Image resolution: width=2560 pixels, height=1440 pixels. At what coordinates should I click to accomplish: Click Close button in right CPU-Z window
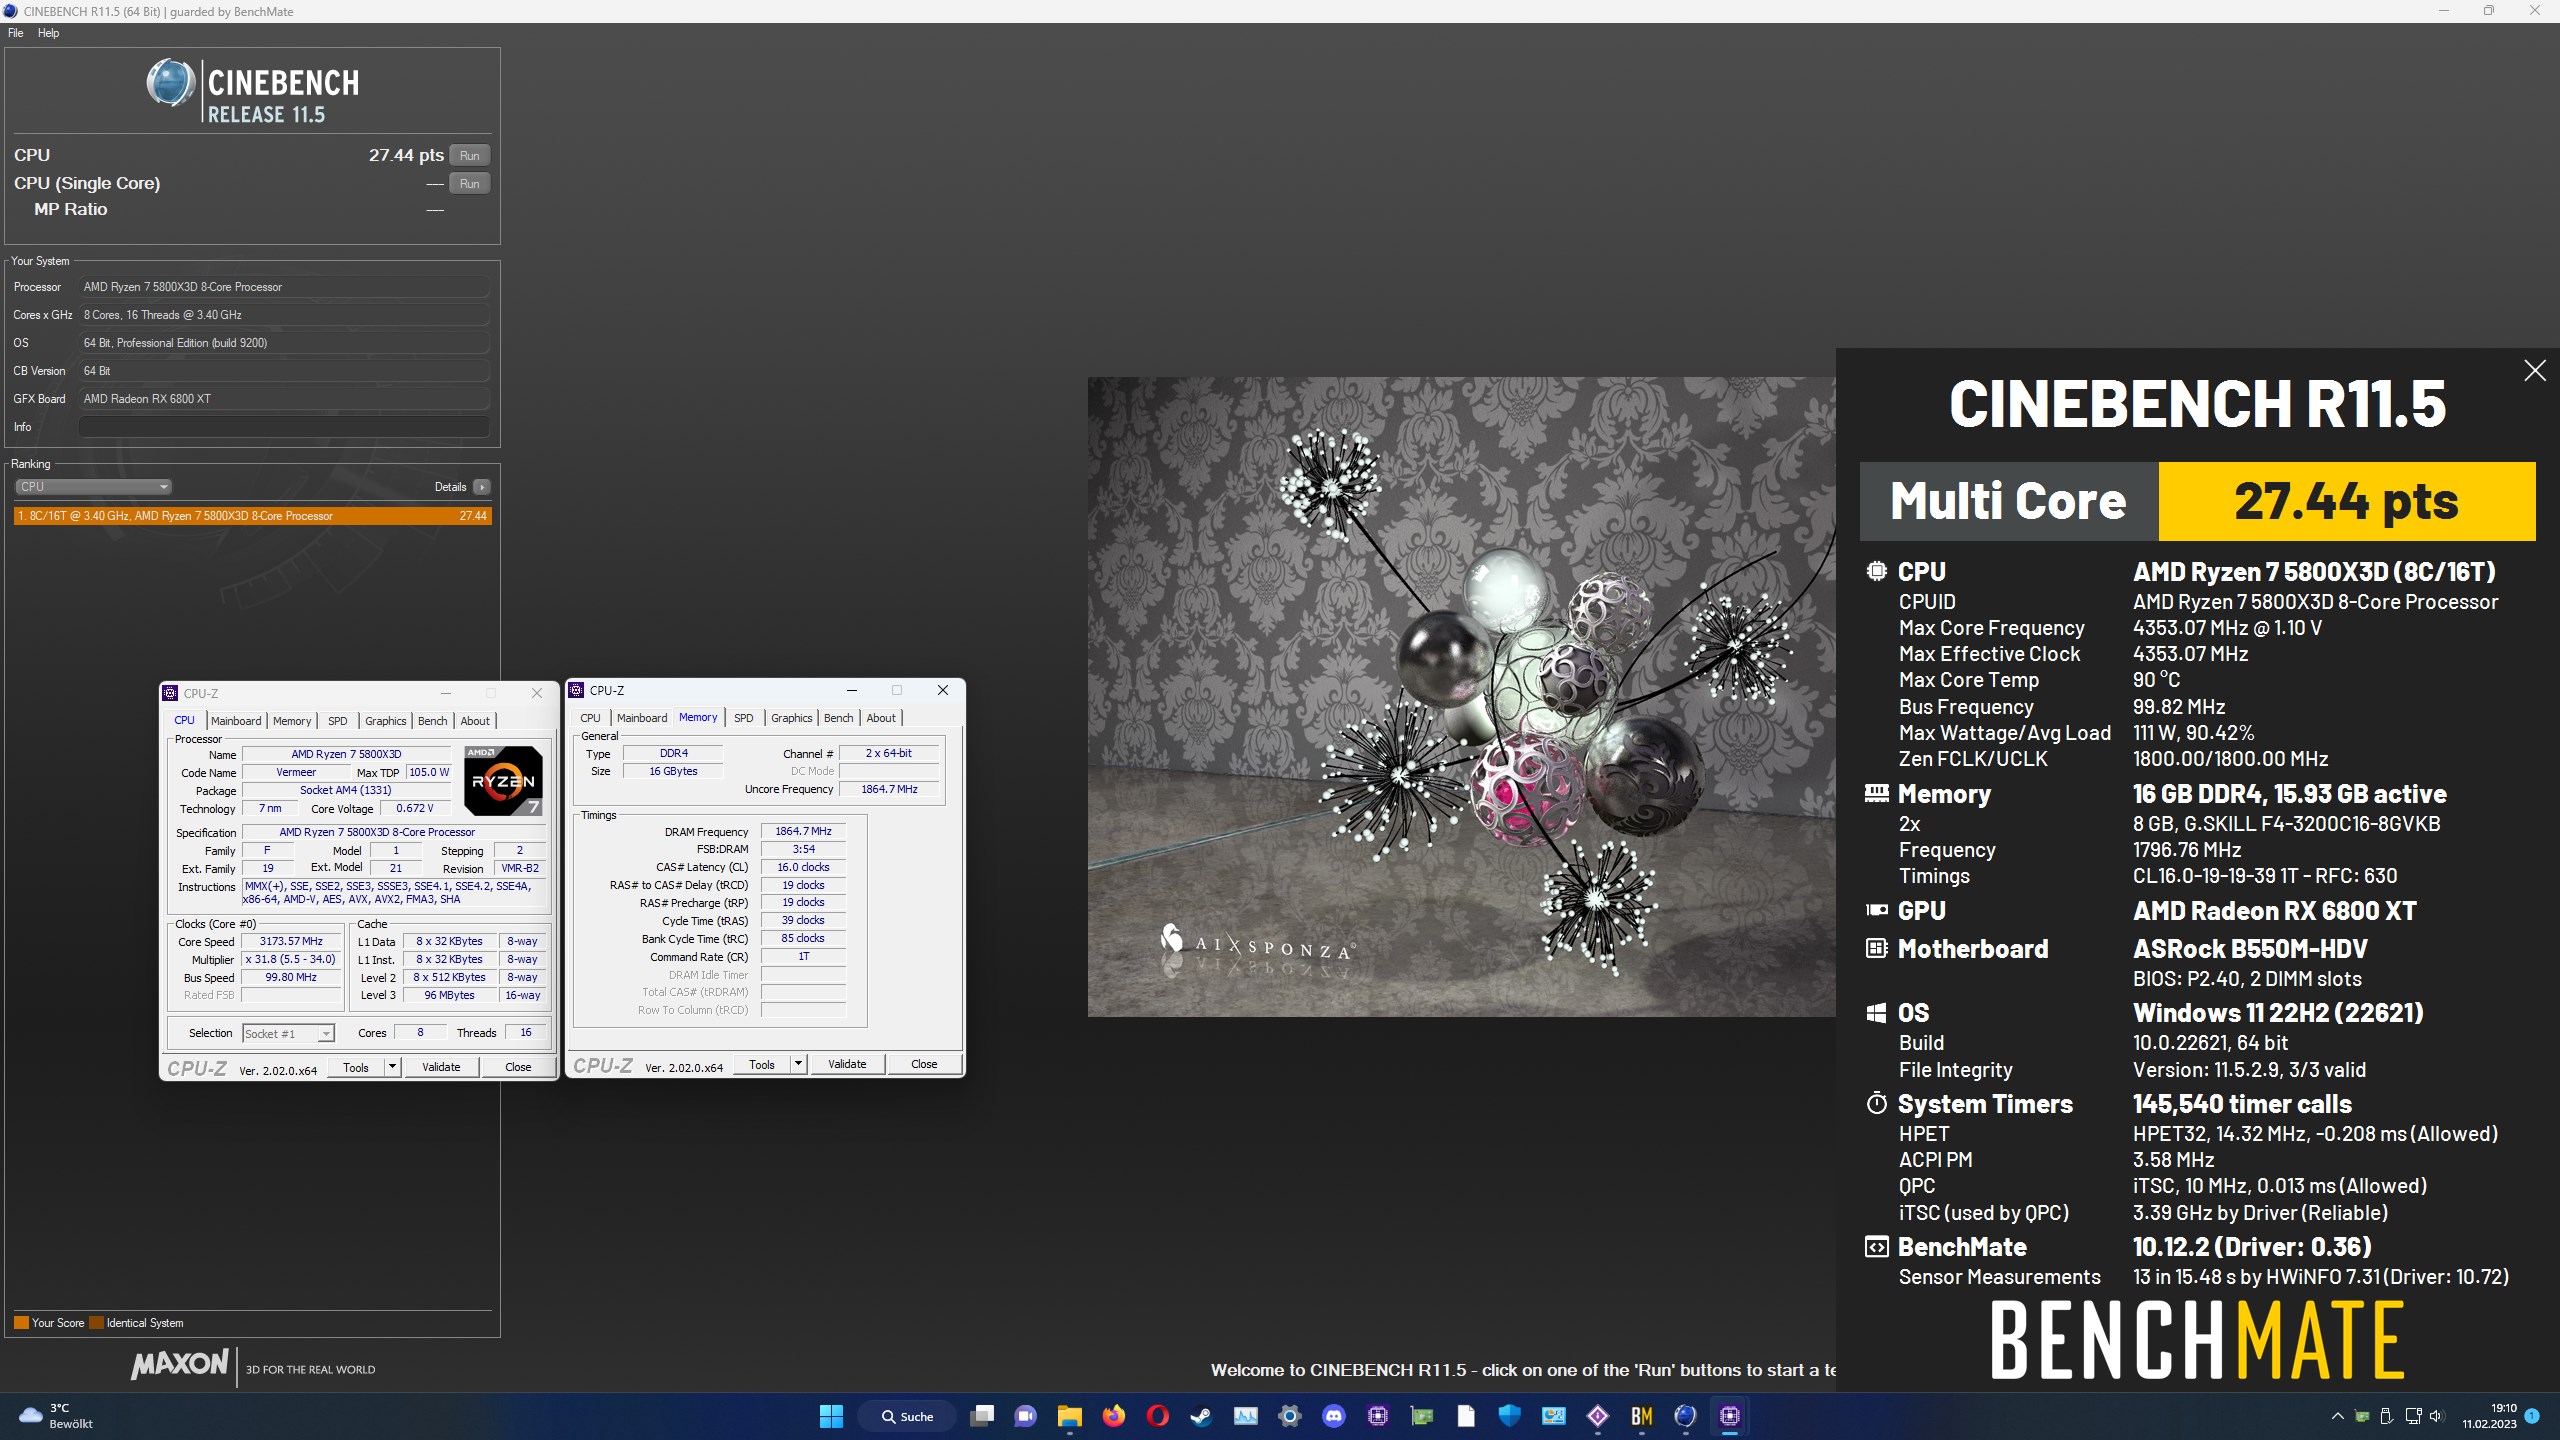coord(924,1065)
